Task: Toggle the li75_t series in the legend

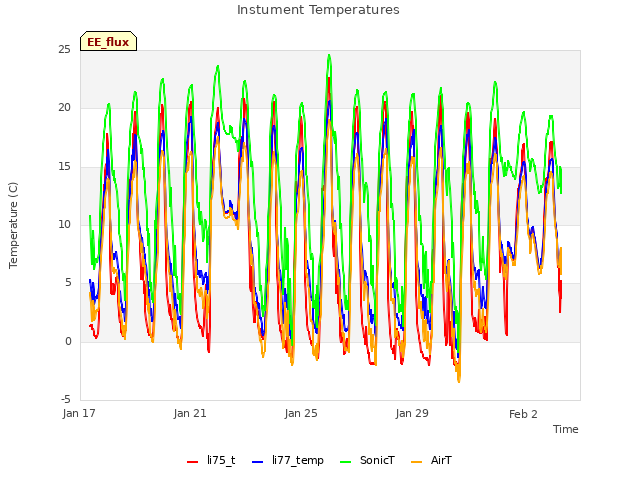Action: click(211, 460)
